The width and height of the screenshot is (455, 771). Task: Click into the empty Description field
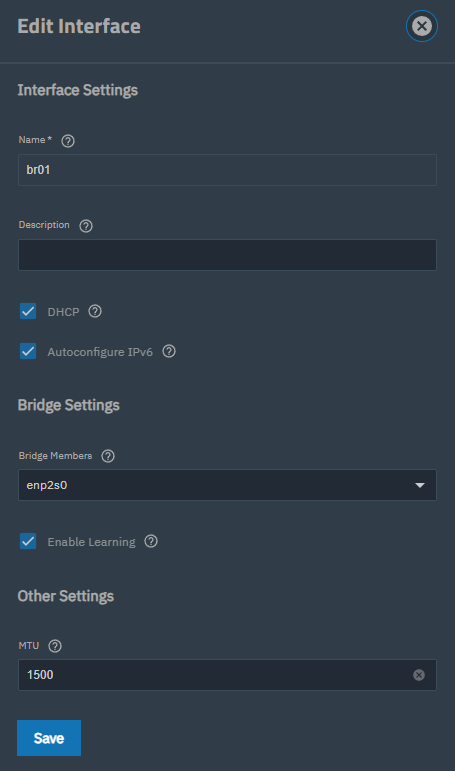[x=227, y=255]
